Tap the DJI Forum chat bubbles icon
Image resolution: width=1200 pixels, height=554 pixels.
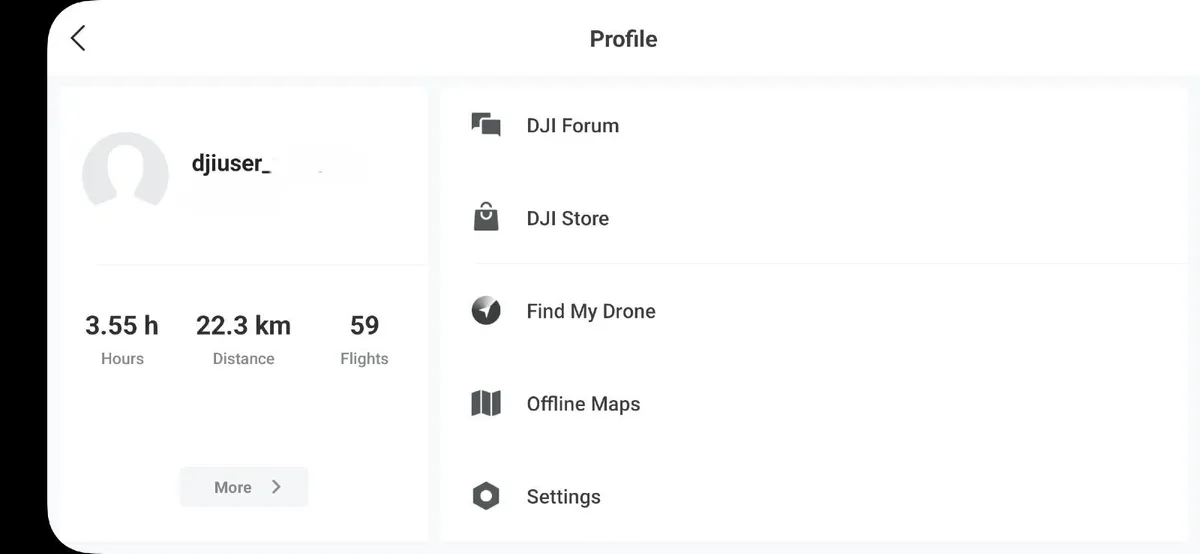pos(486,125)
